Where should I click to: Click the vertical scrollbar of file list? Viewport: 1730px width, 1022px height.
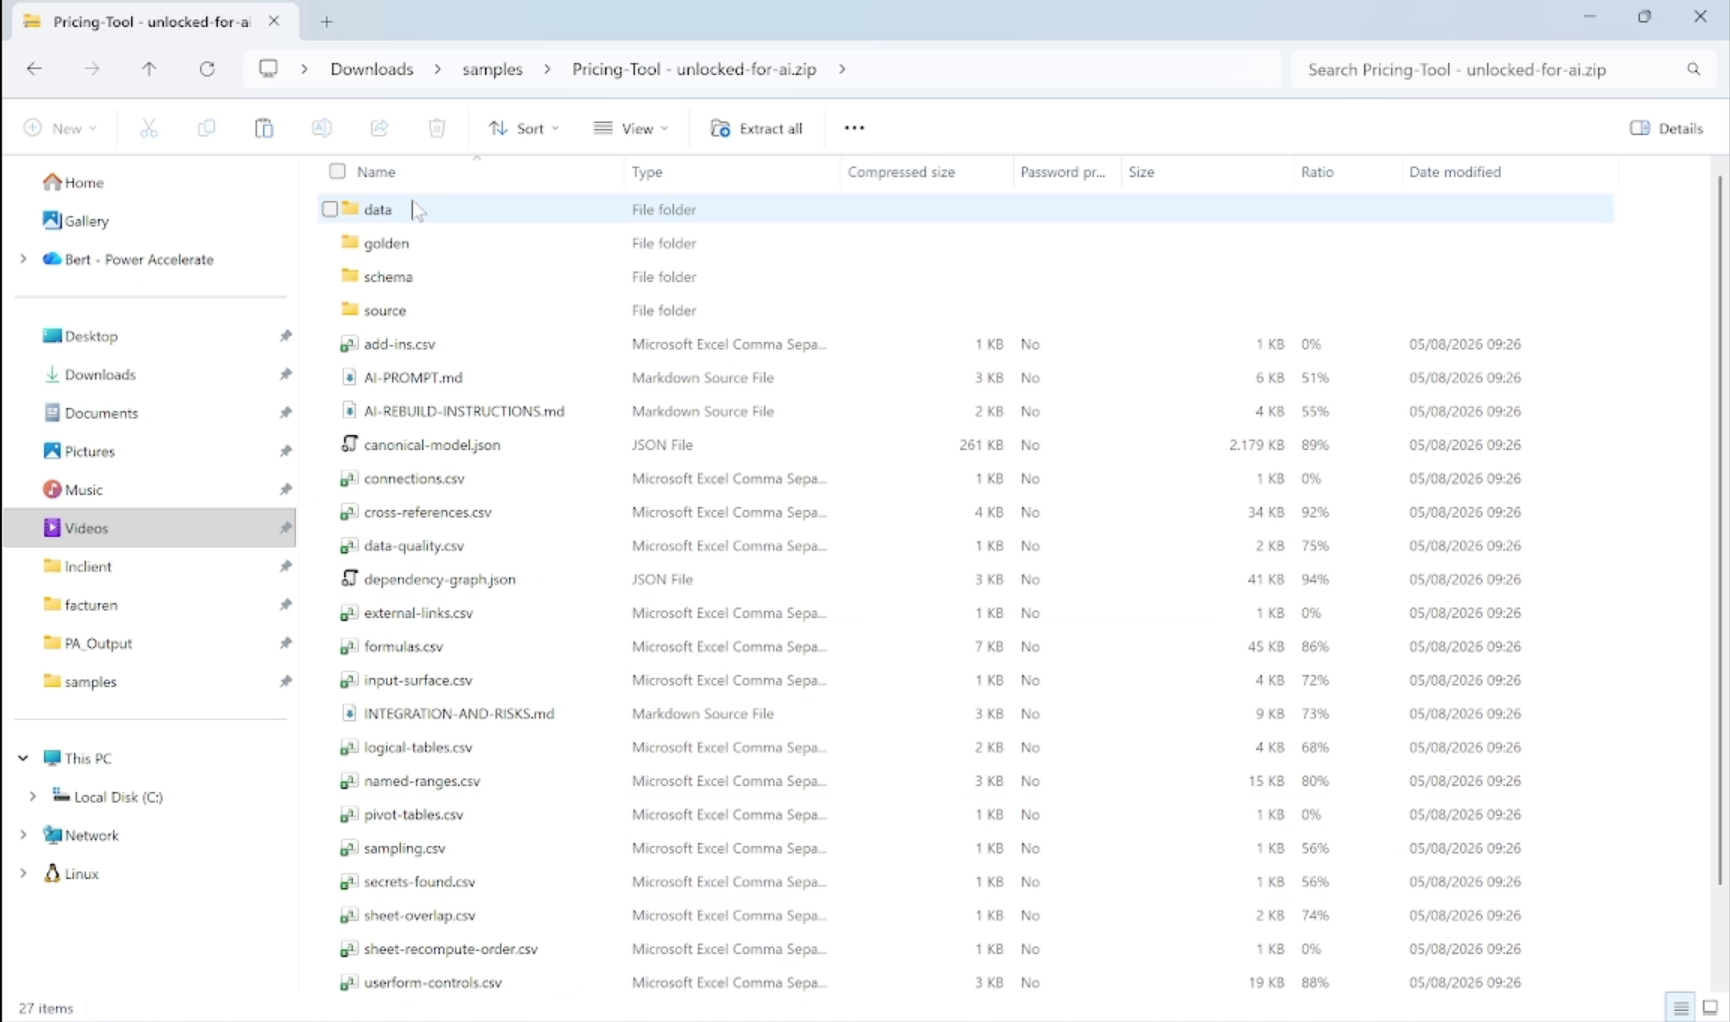[x=1720, y=530]
